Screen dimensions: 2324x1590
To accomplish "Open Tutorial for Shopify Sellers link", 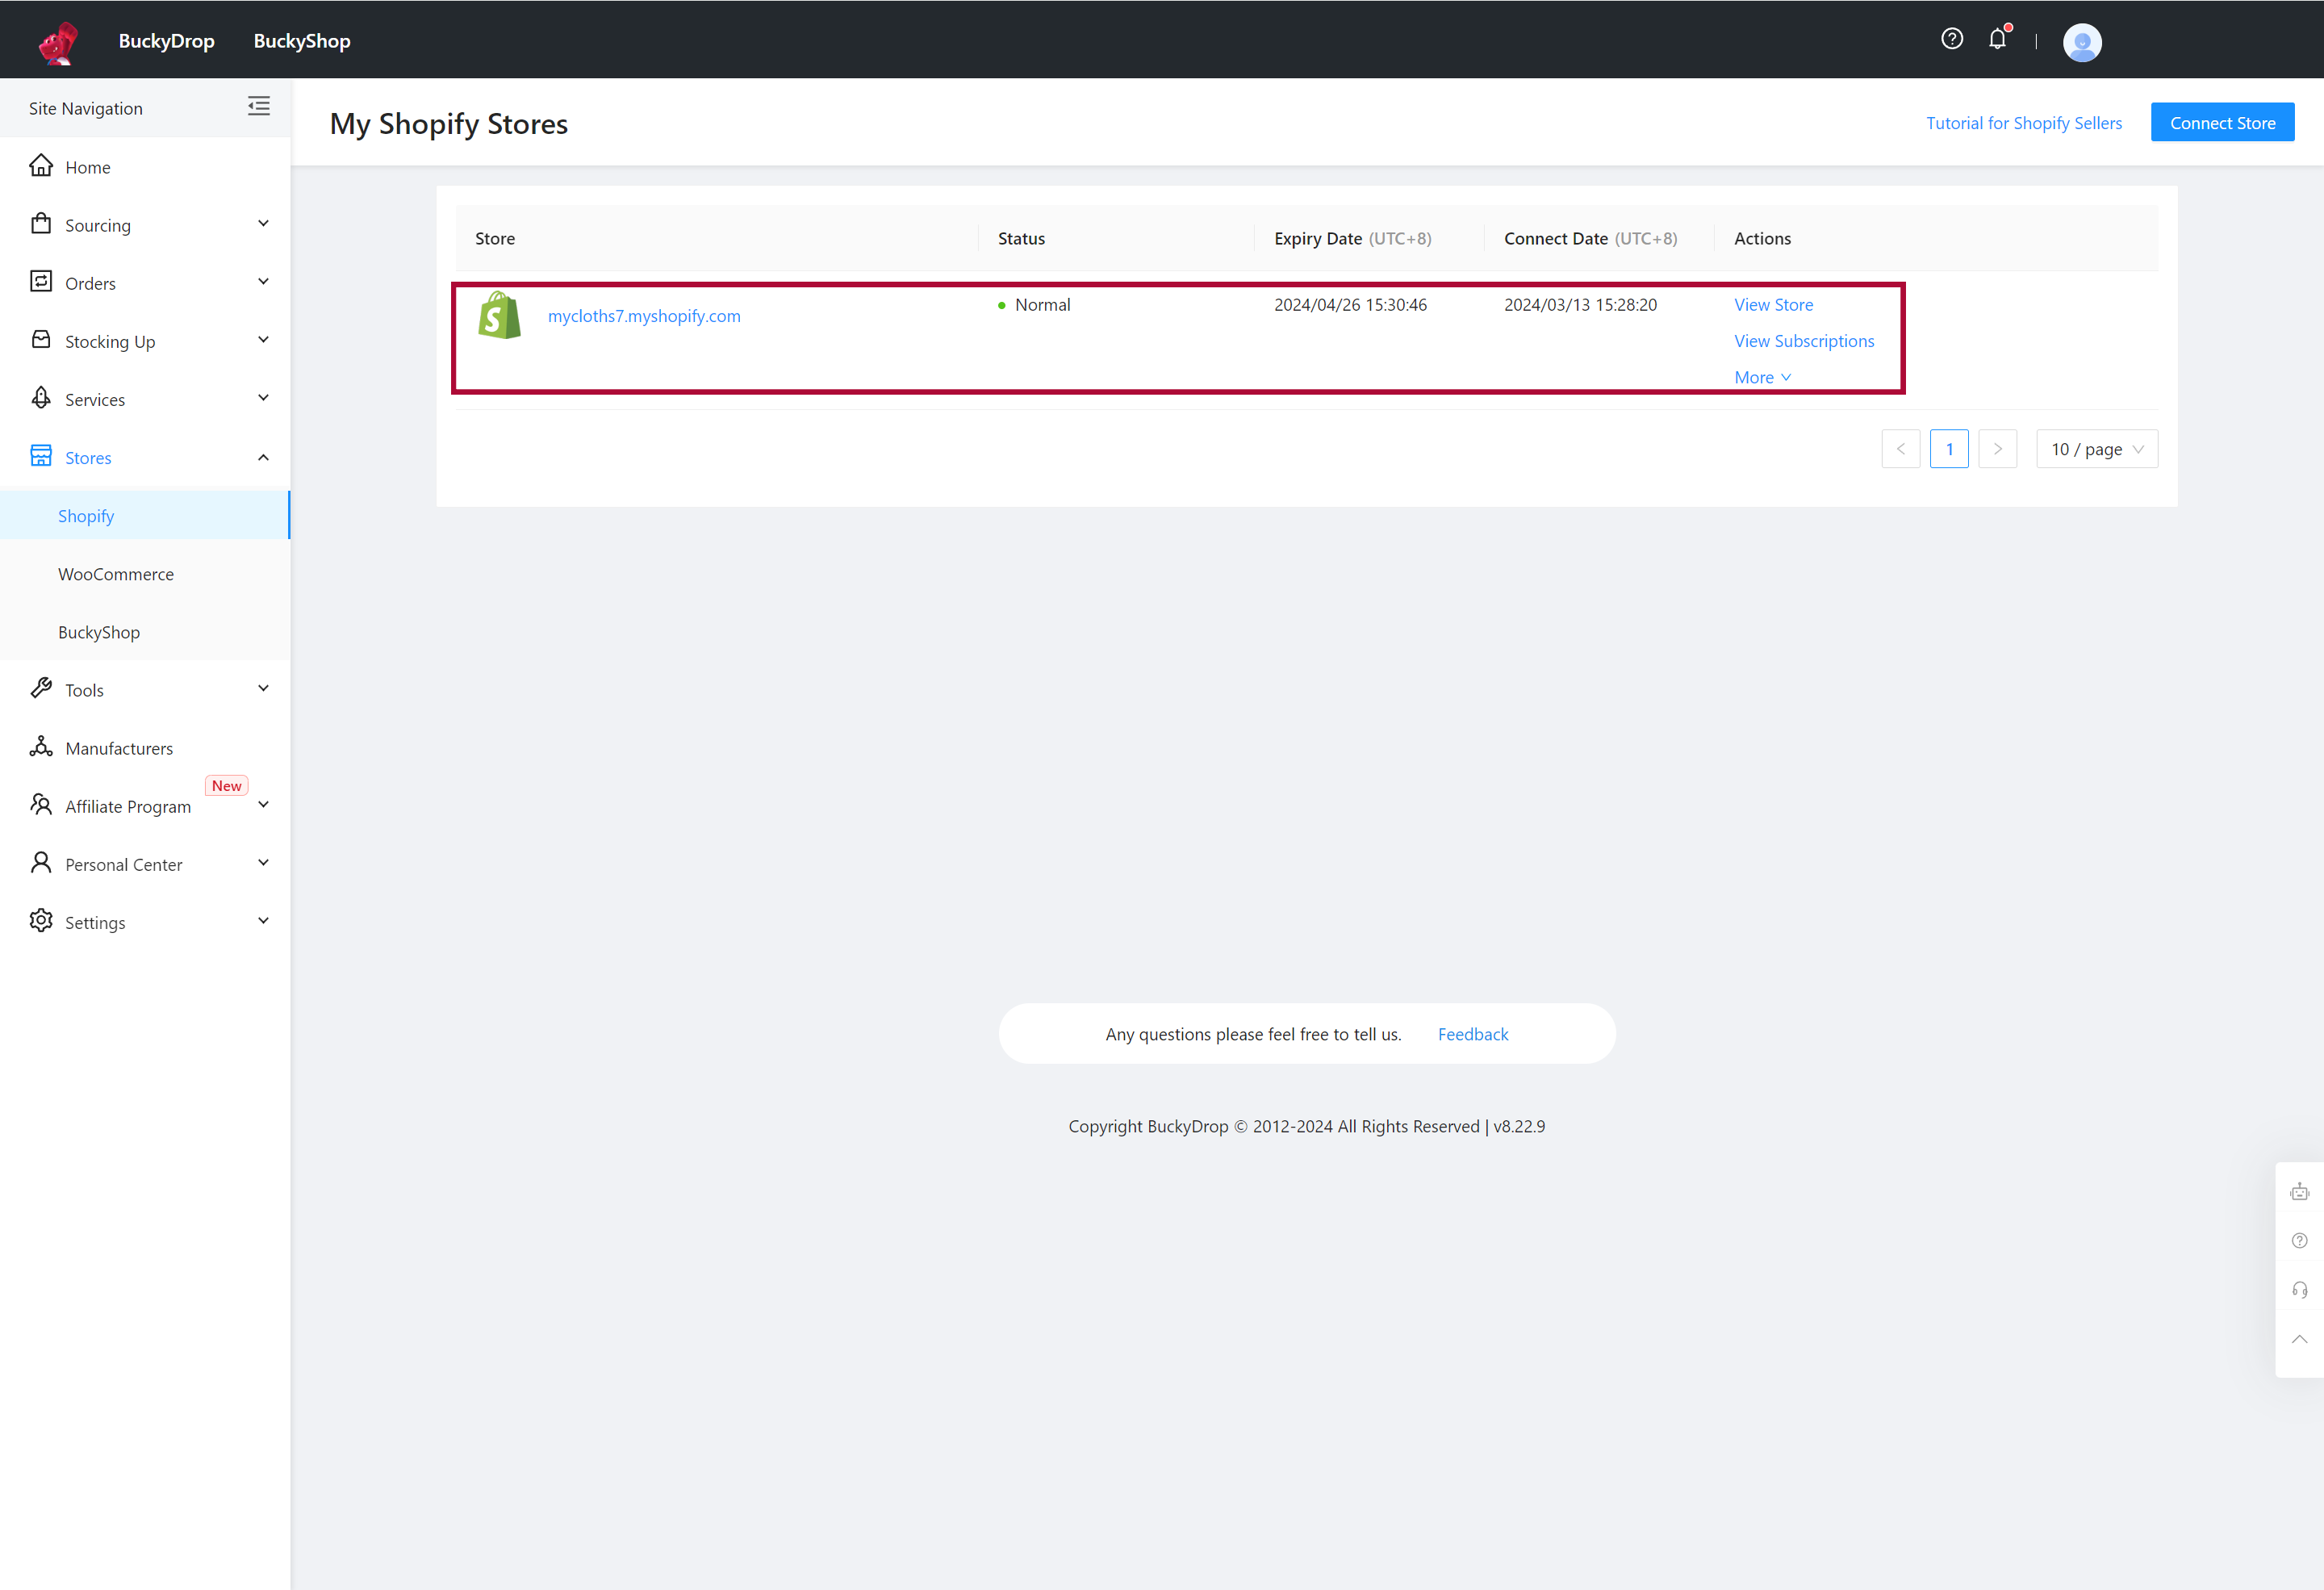I will [x=2023, y=123].
